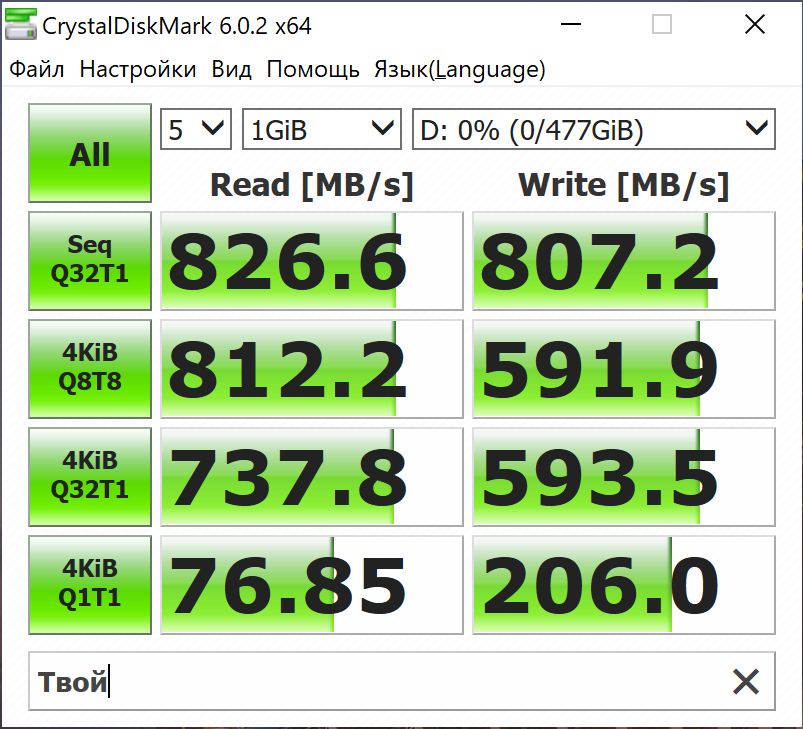
Task: Open the Язык(Language) menu
Action: point(460,69)
